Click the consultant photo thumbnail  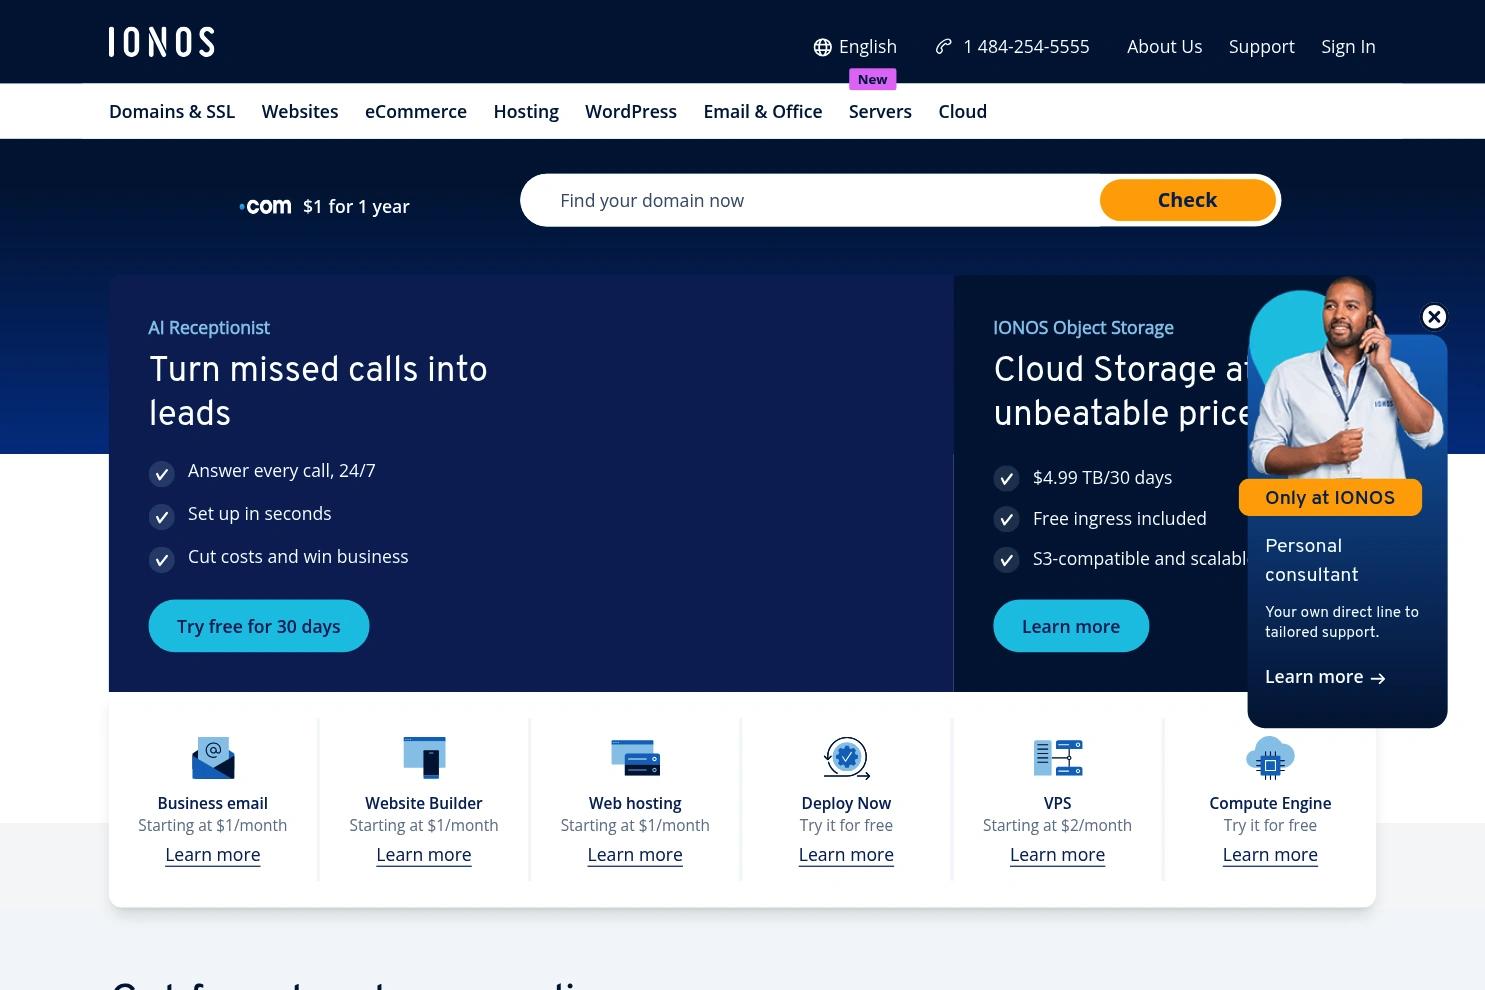[x=1345, y=380]
